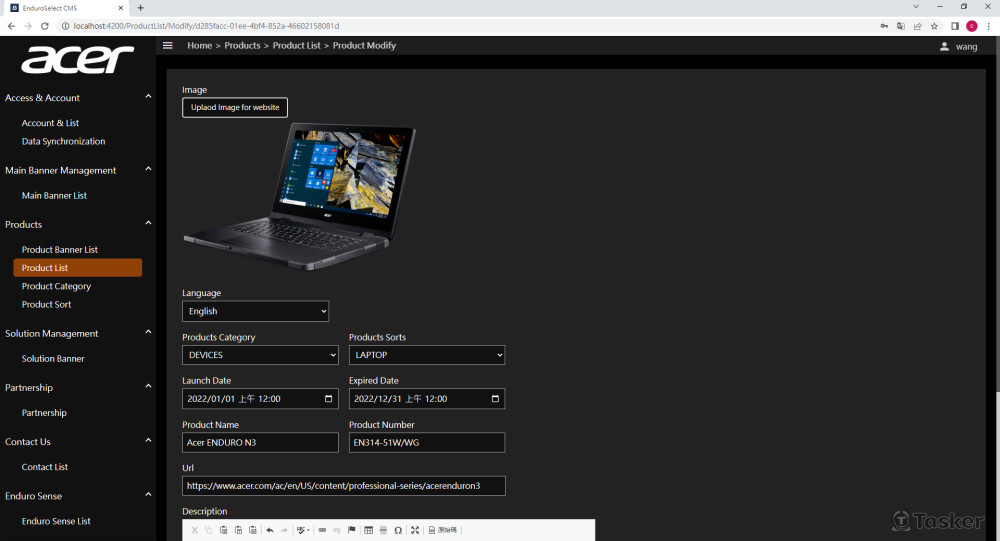Click Upload Image for website button
The image size is (1000, 541).
point(235,107)
